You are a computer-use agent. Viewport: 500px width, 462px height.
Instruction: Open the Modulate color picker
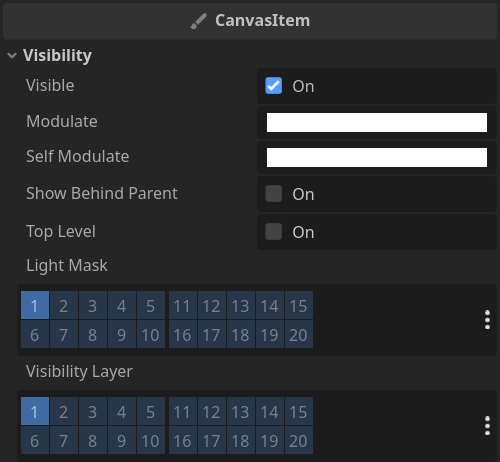tap(377, 122)
